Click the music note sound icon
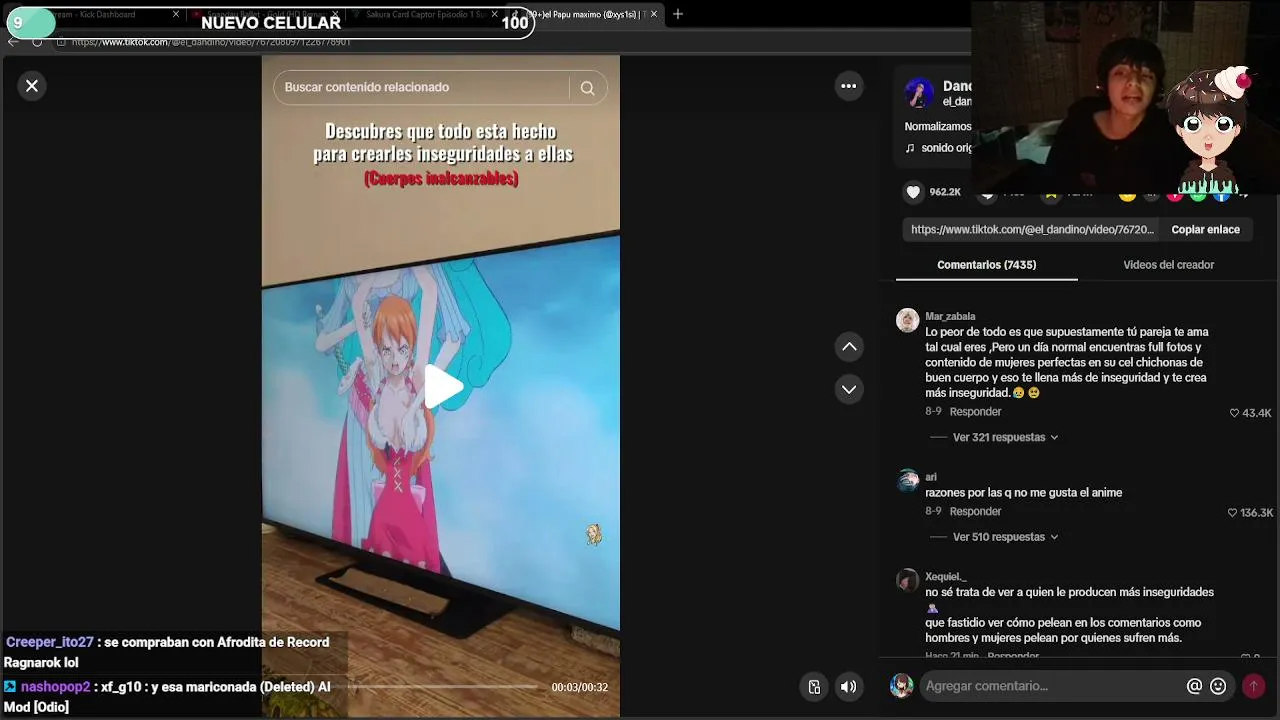 (910, 148)
